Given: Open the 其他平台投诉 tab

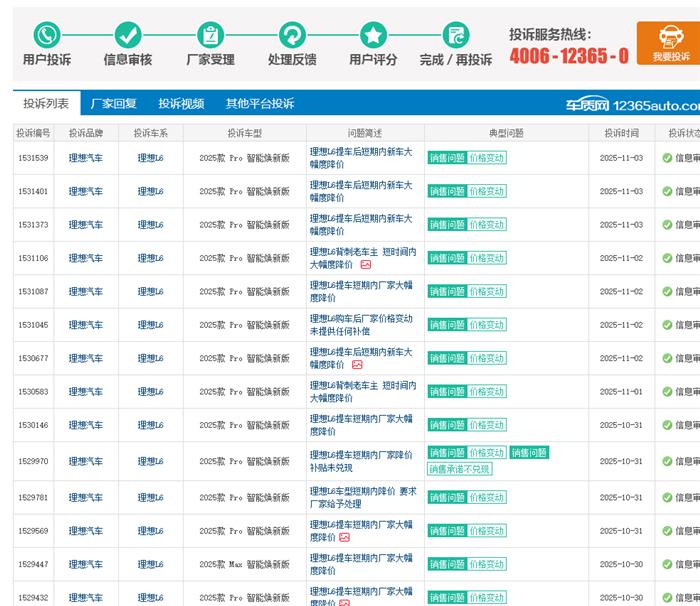Looking at the screenshot, I should tap(260, 103).
